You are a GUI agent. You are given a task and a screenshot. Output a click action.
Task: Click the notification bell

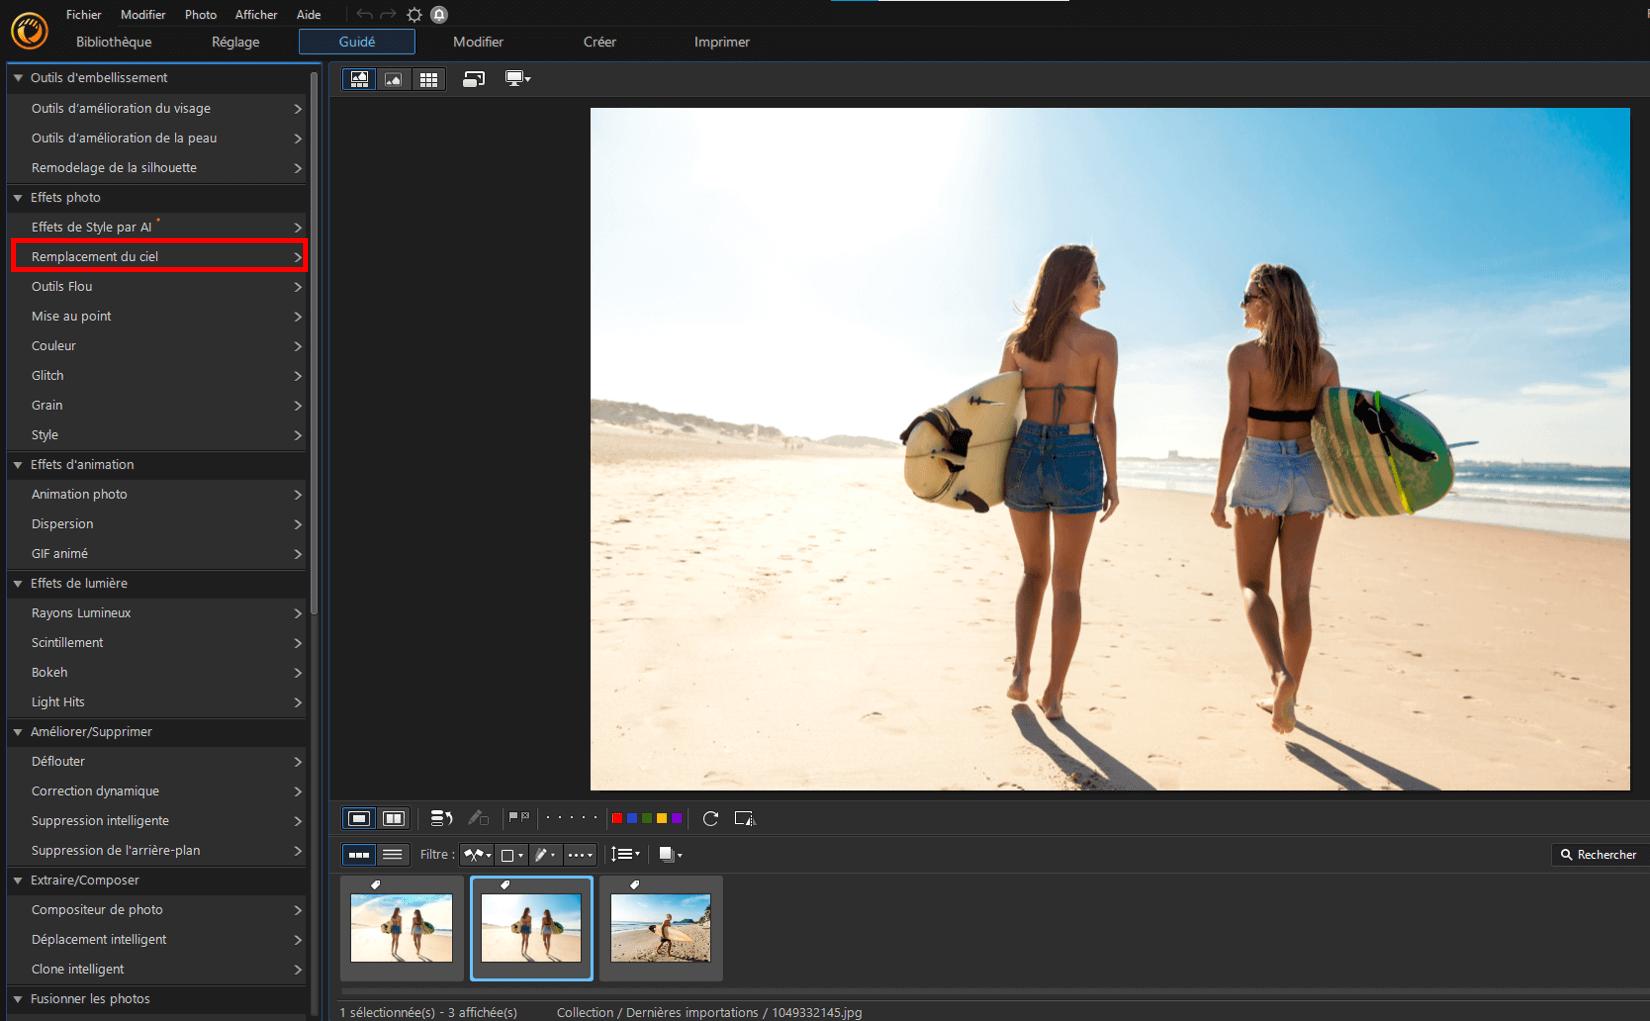[437, 14]
